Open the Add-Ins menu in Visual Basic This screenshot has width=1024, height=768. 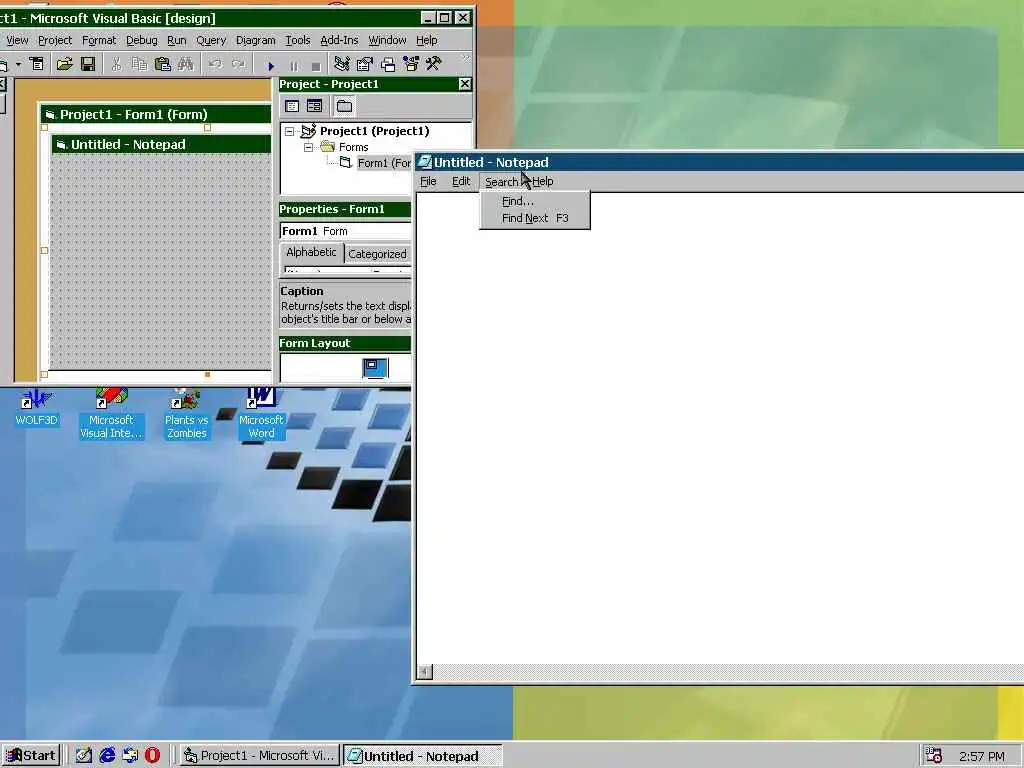[339, 40]
